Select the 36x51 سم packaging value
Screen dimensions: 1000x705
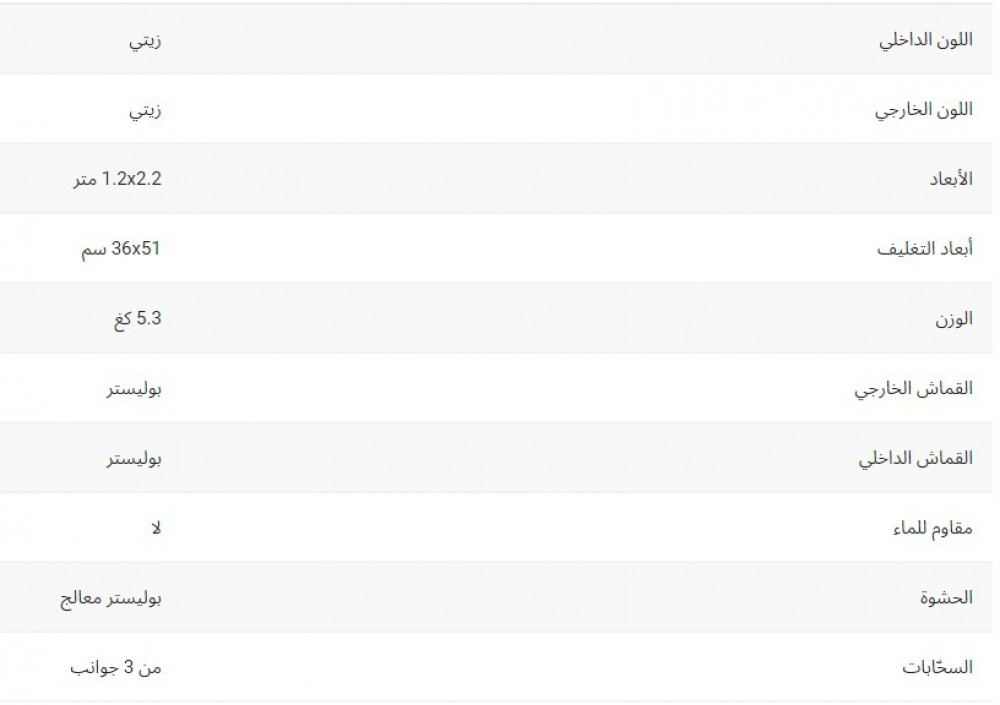click(121, 250)
